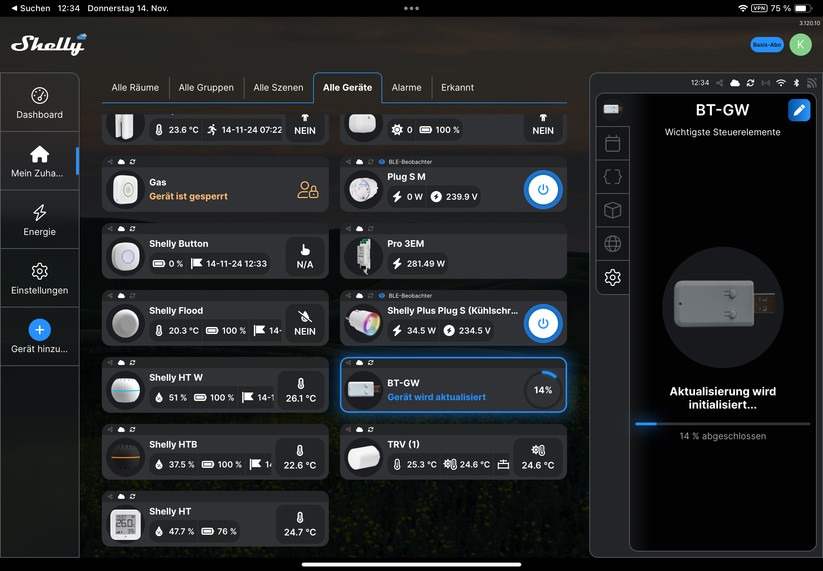Click the sync icon in panel header
Screen dimensions: 823x571
pos(751,83)
